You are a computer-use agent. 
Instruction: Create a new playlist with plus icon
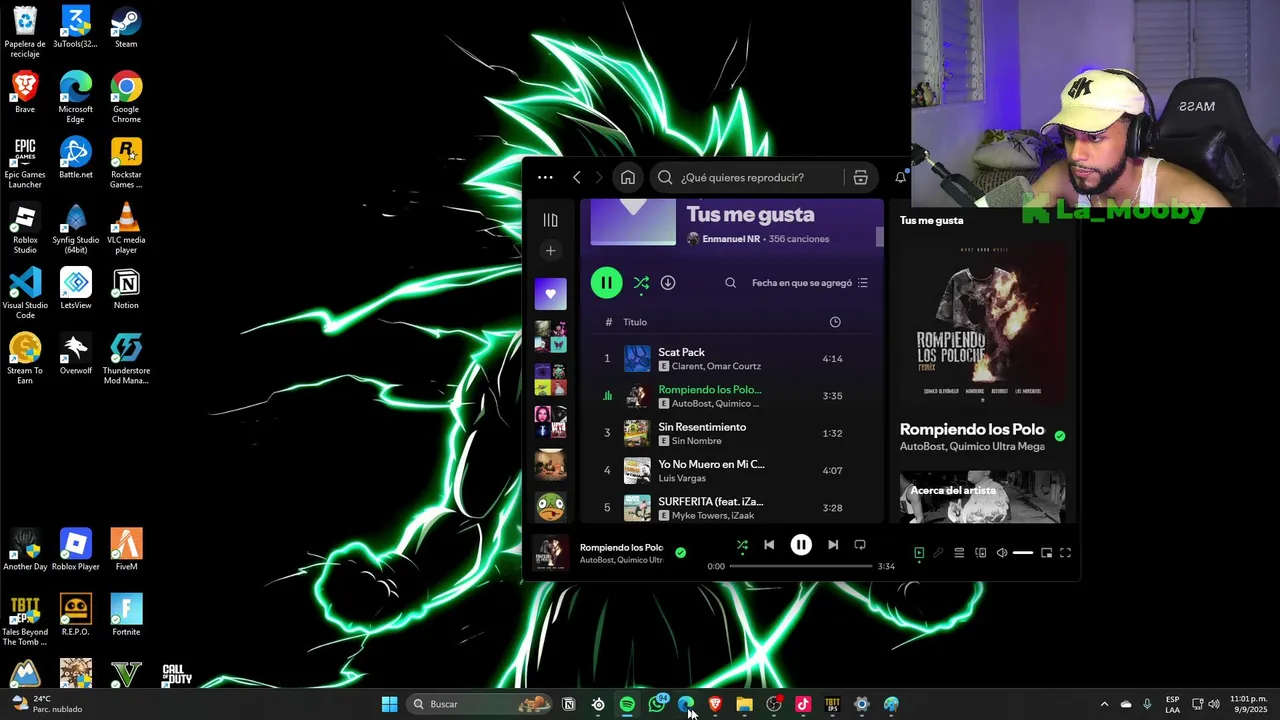[x=550, y=251]
